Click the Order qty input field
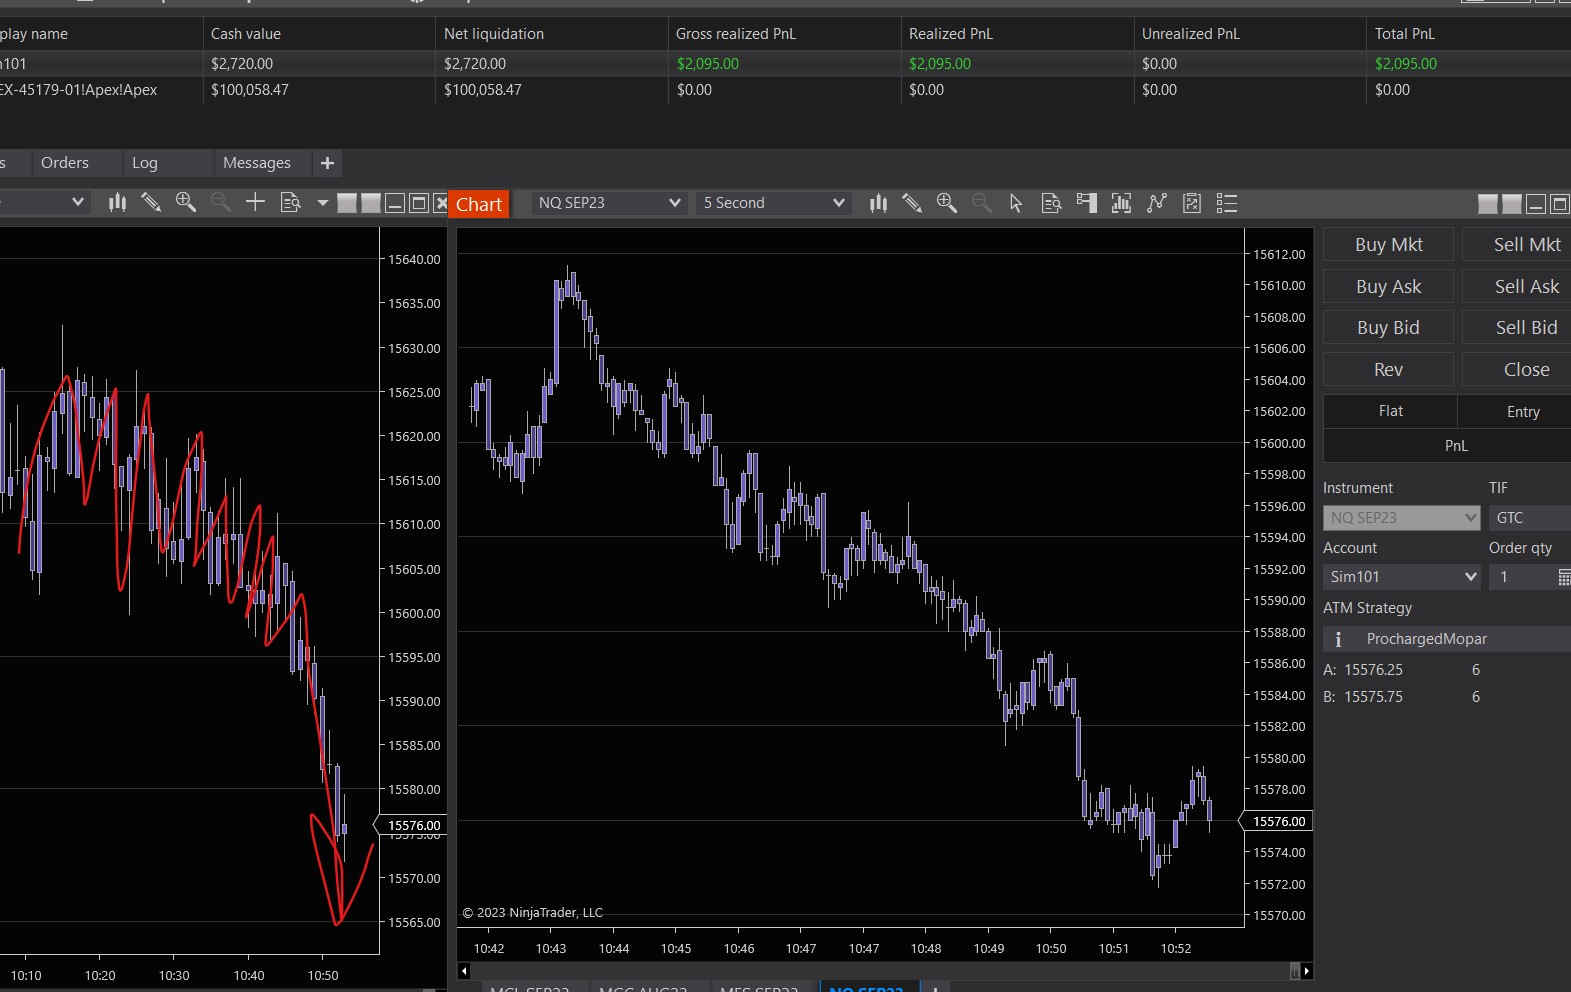The height and width of the screenshot is (992, 1571). coord(1520,577)
